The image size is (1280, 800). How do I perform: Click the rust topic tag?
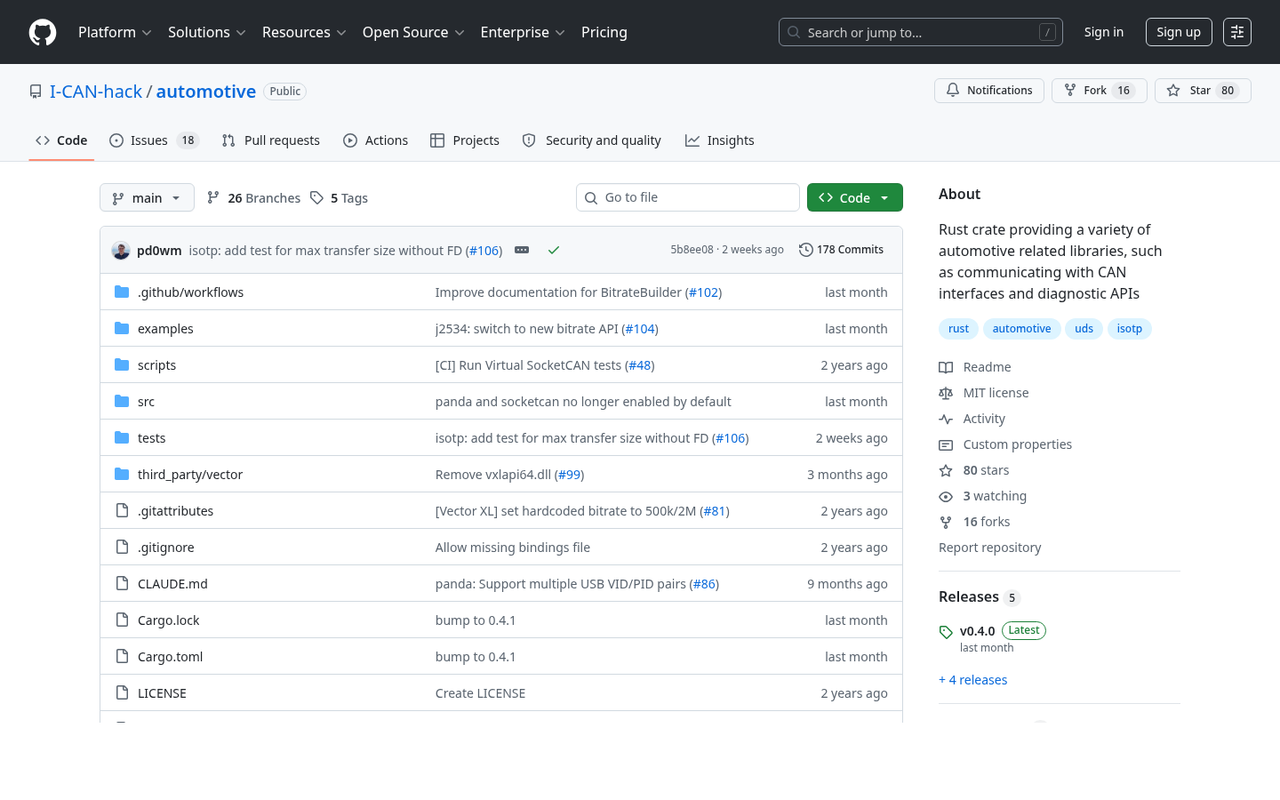coord(958,328)
